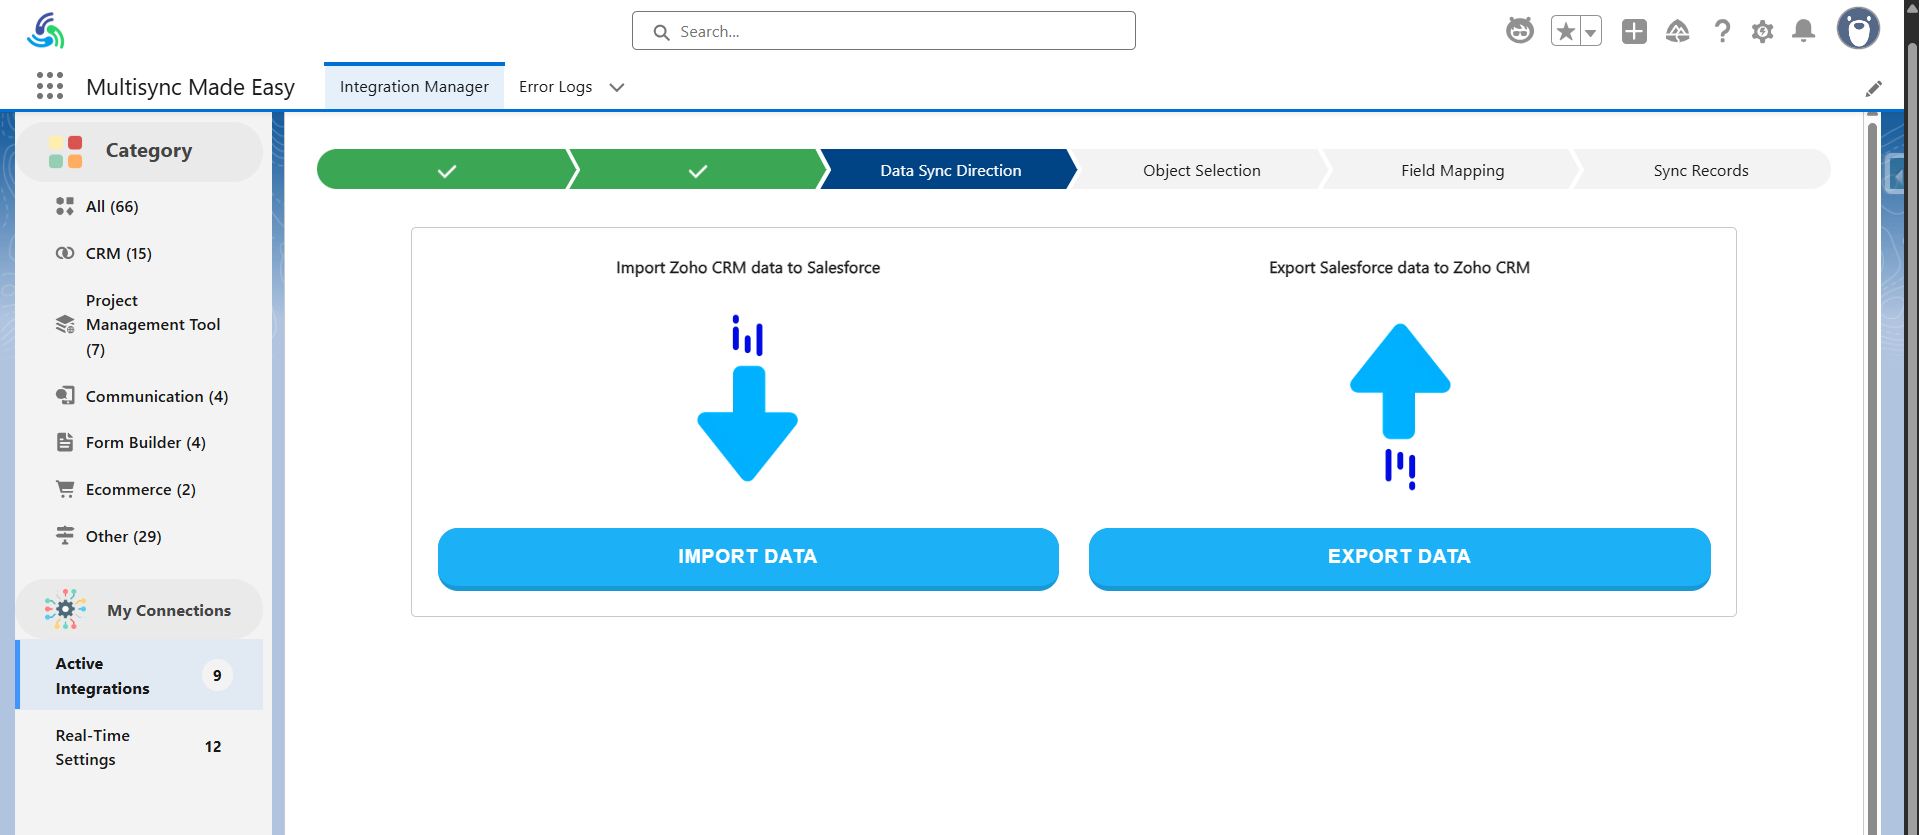Click 'Import Zoho CRM data to Salesforce' text
This screenshot has width=1919, height=835.
[748, 267]
